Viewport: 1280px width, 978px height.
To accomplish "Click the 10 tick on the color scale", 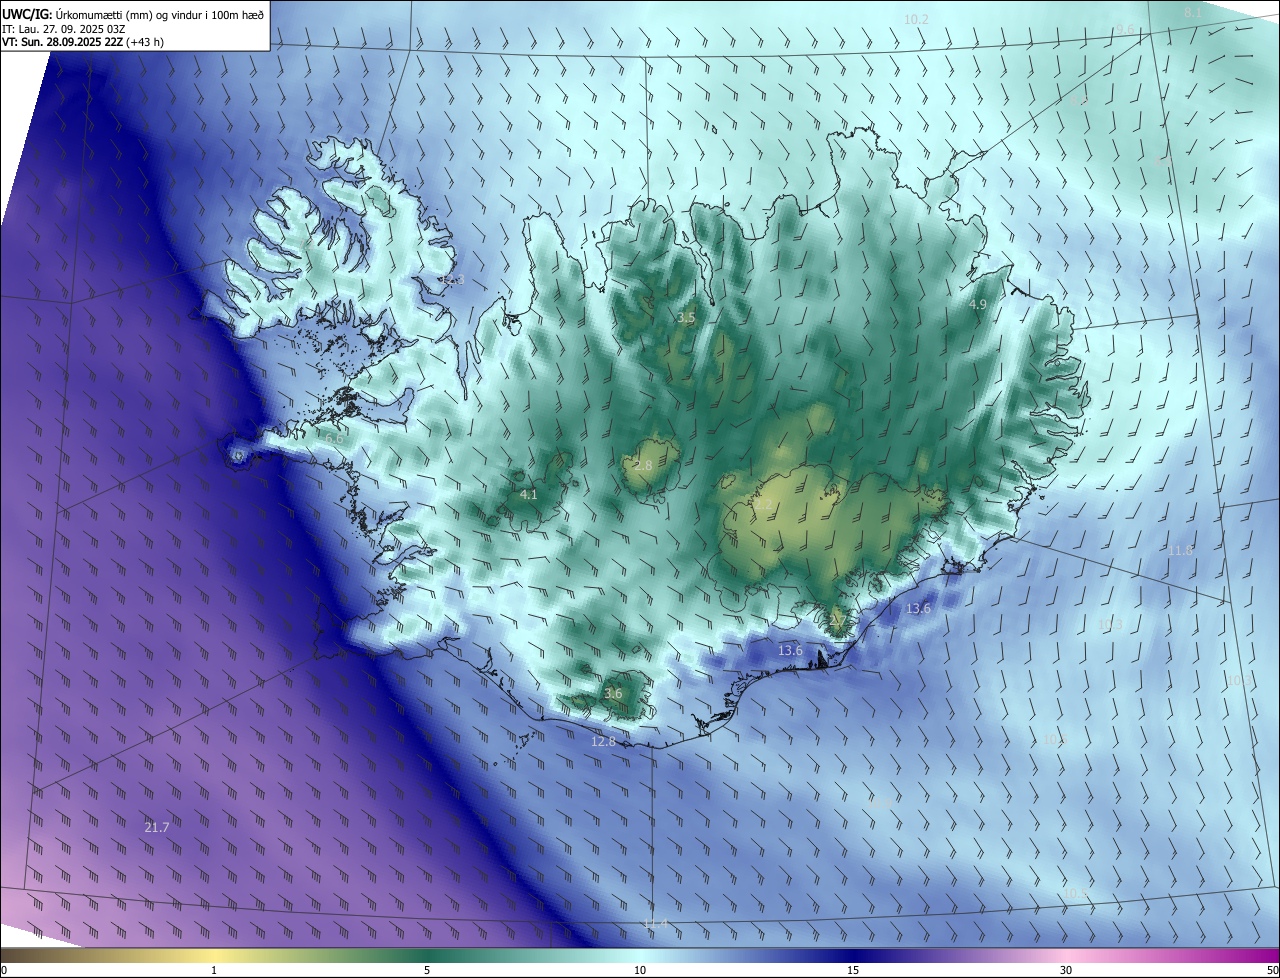I will (x=640, y=970).
